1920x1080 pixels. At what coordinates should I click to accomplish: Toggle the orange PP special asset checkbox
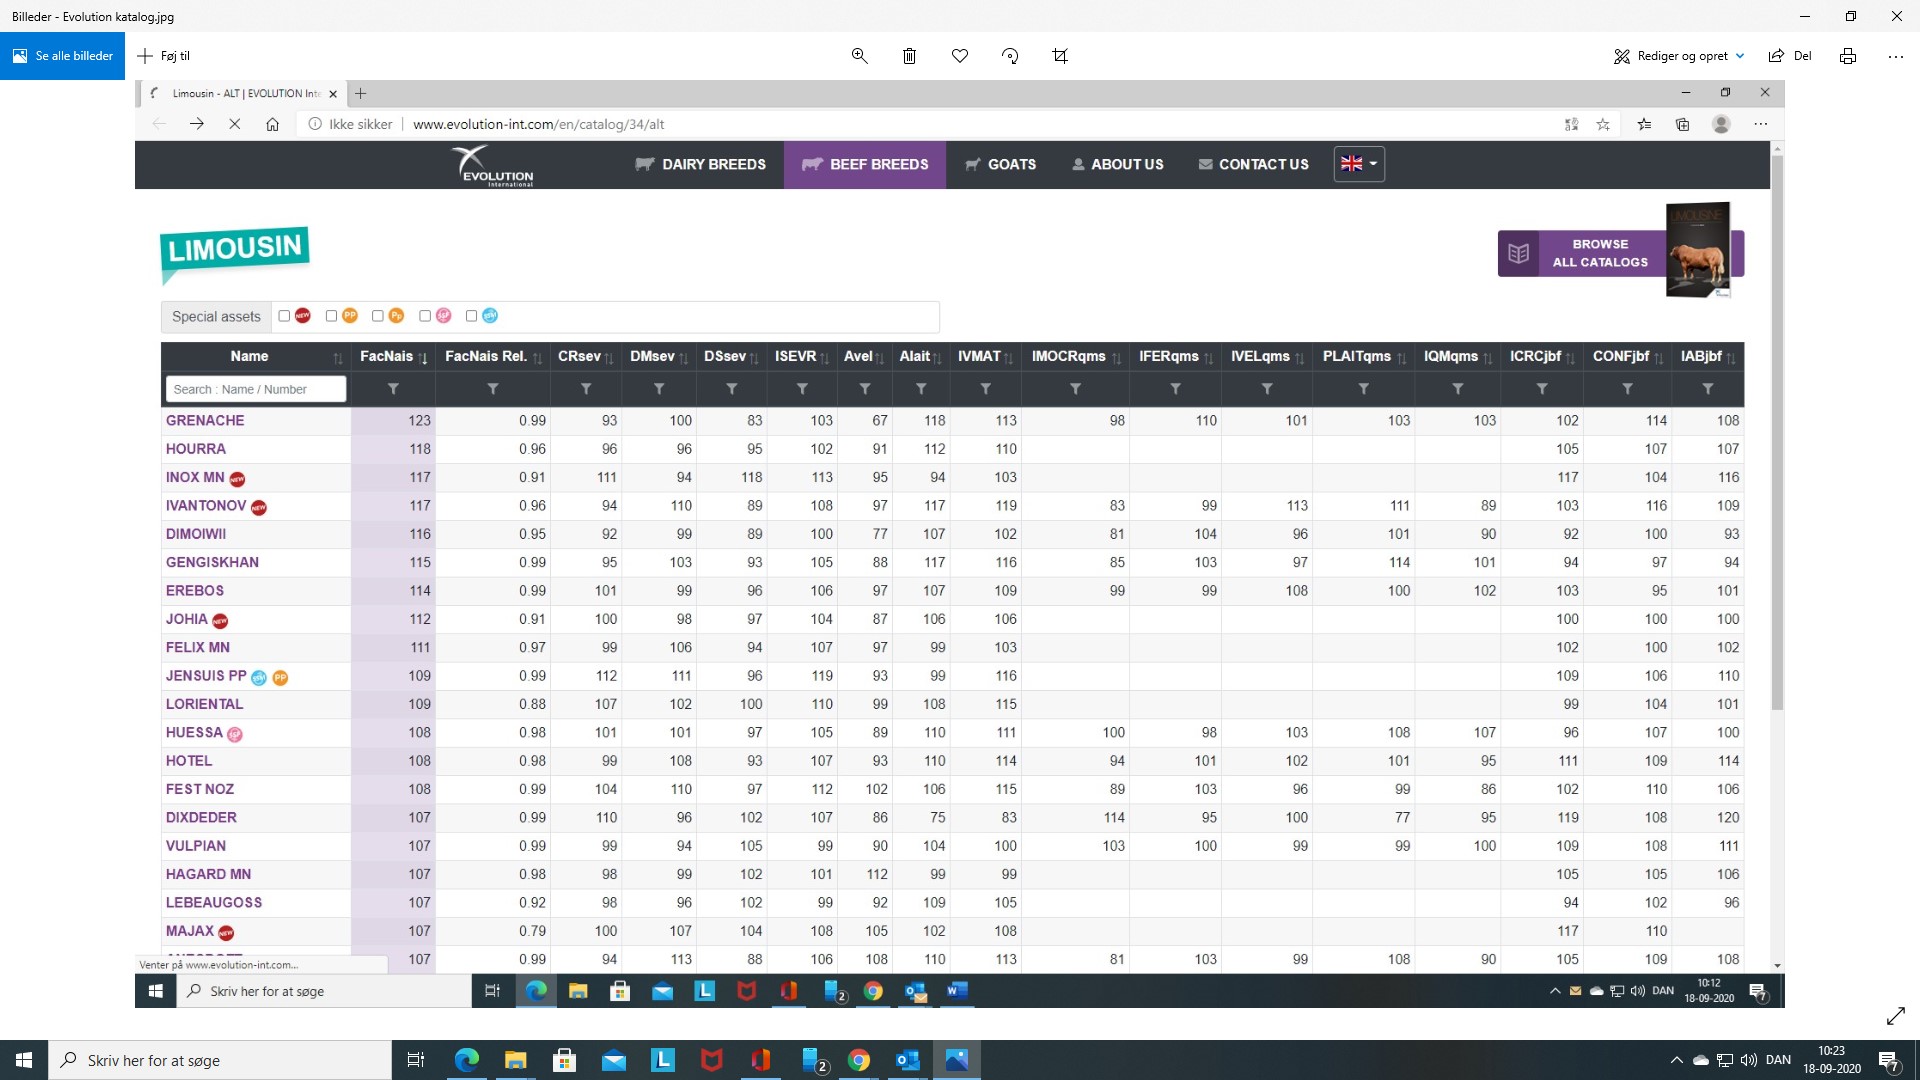pos(331,316)
